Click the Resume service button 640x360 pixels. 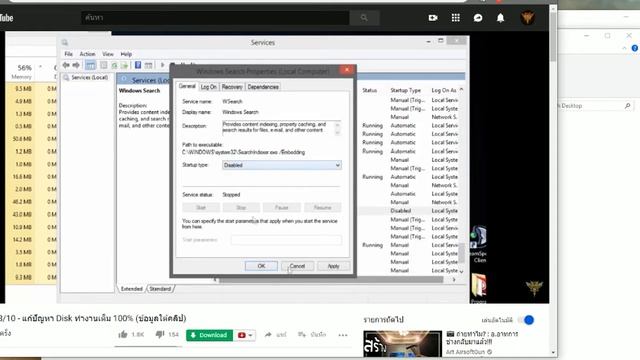tap(322, 207)
